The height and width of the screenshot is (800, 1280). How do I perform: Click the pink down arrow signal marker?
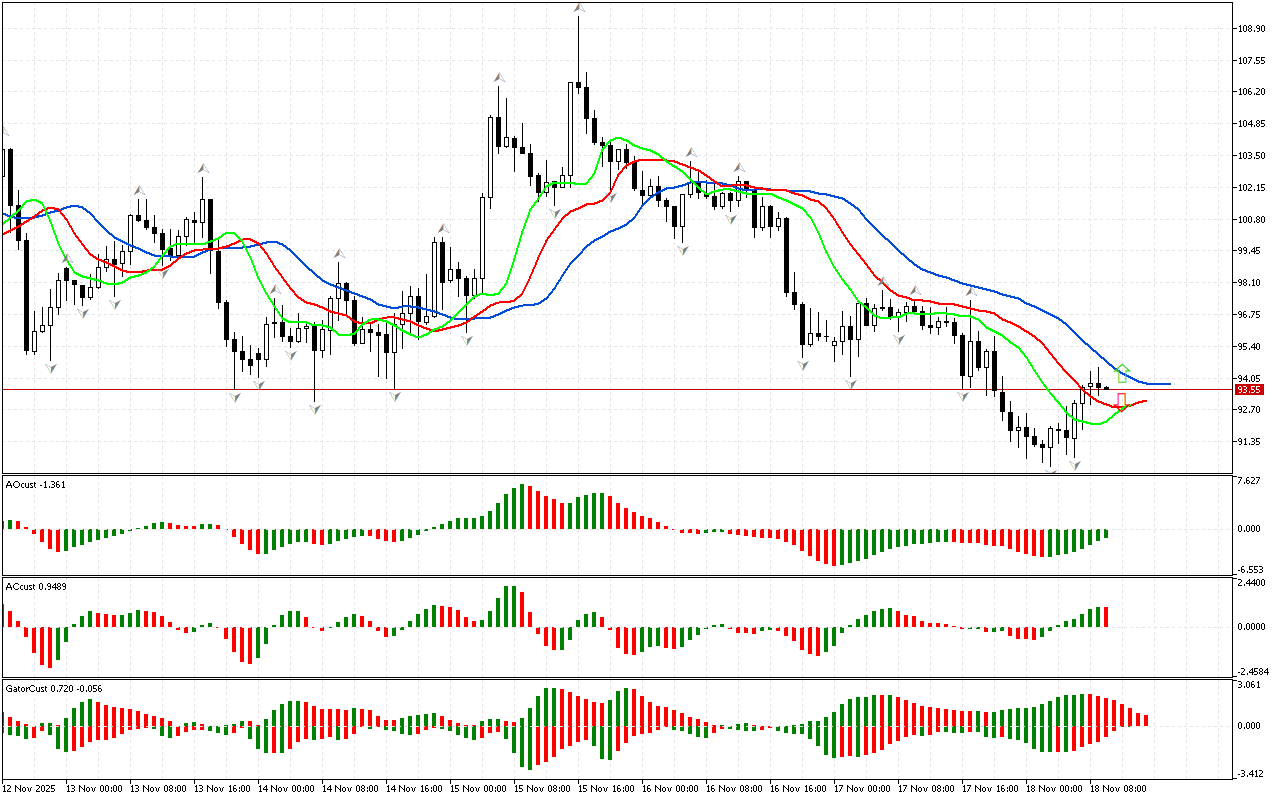[1122, 401]
